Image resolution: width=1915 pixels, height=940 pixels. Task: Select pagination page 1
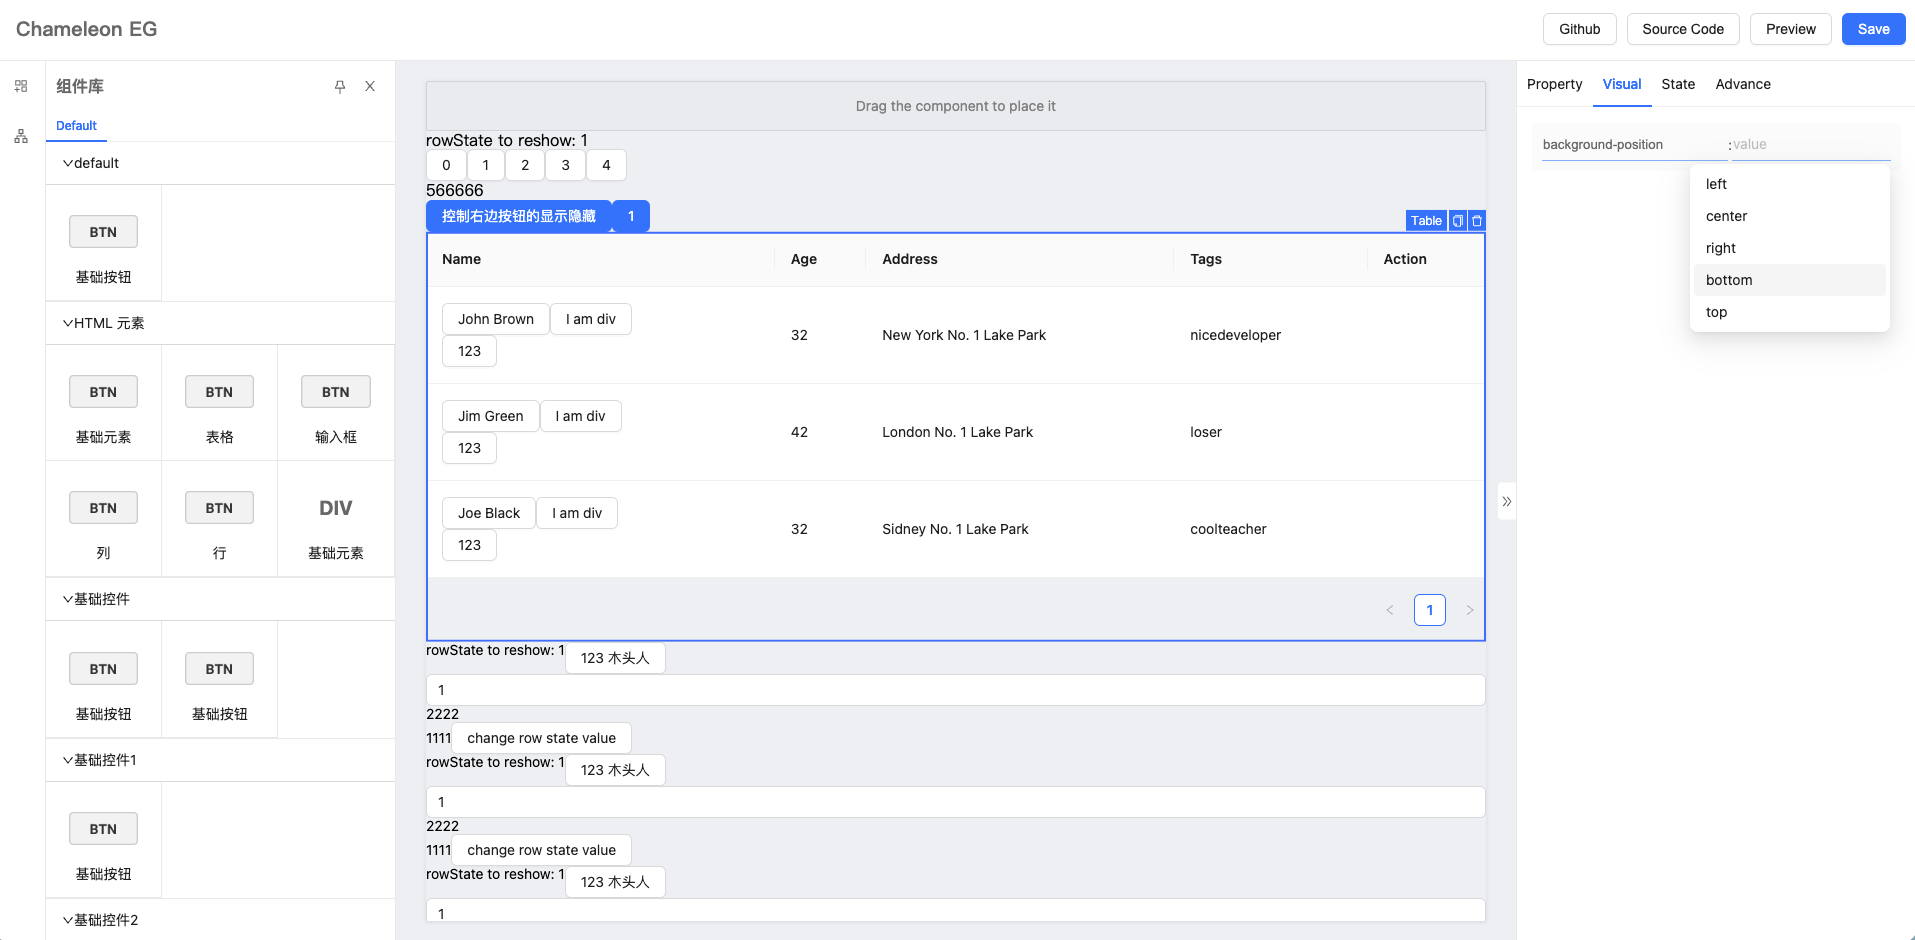[1430, 610]
